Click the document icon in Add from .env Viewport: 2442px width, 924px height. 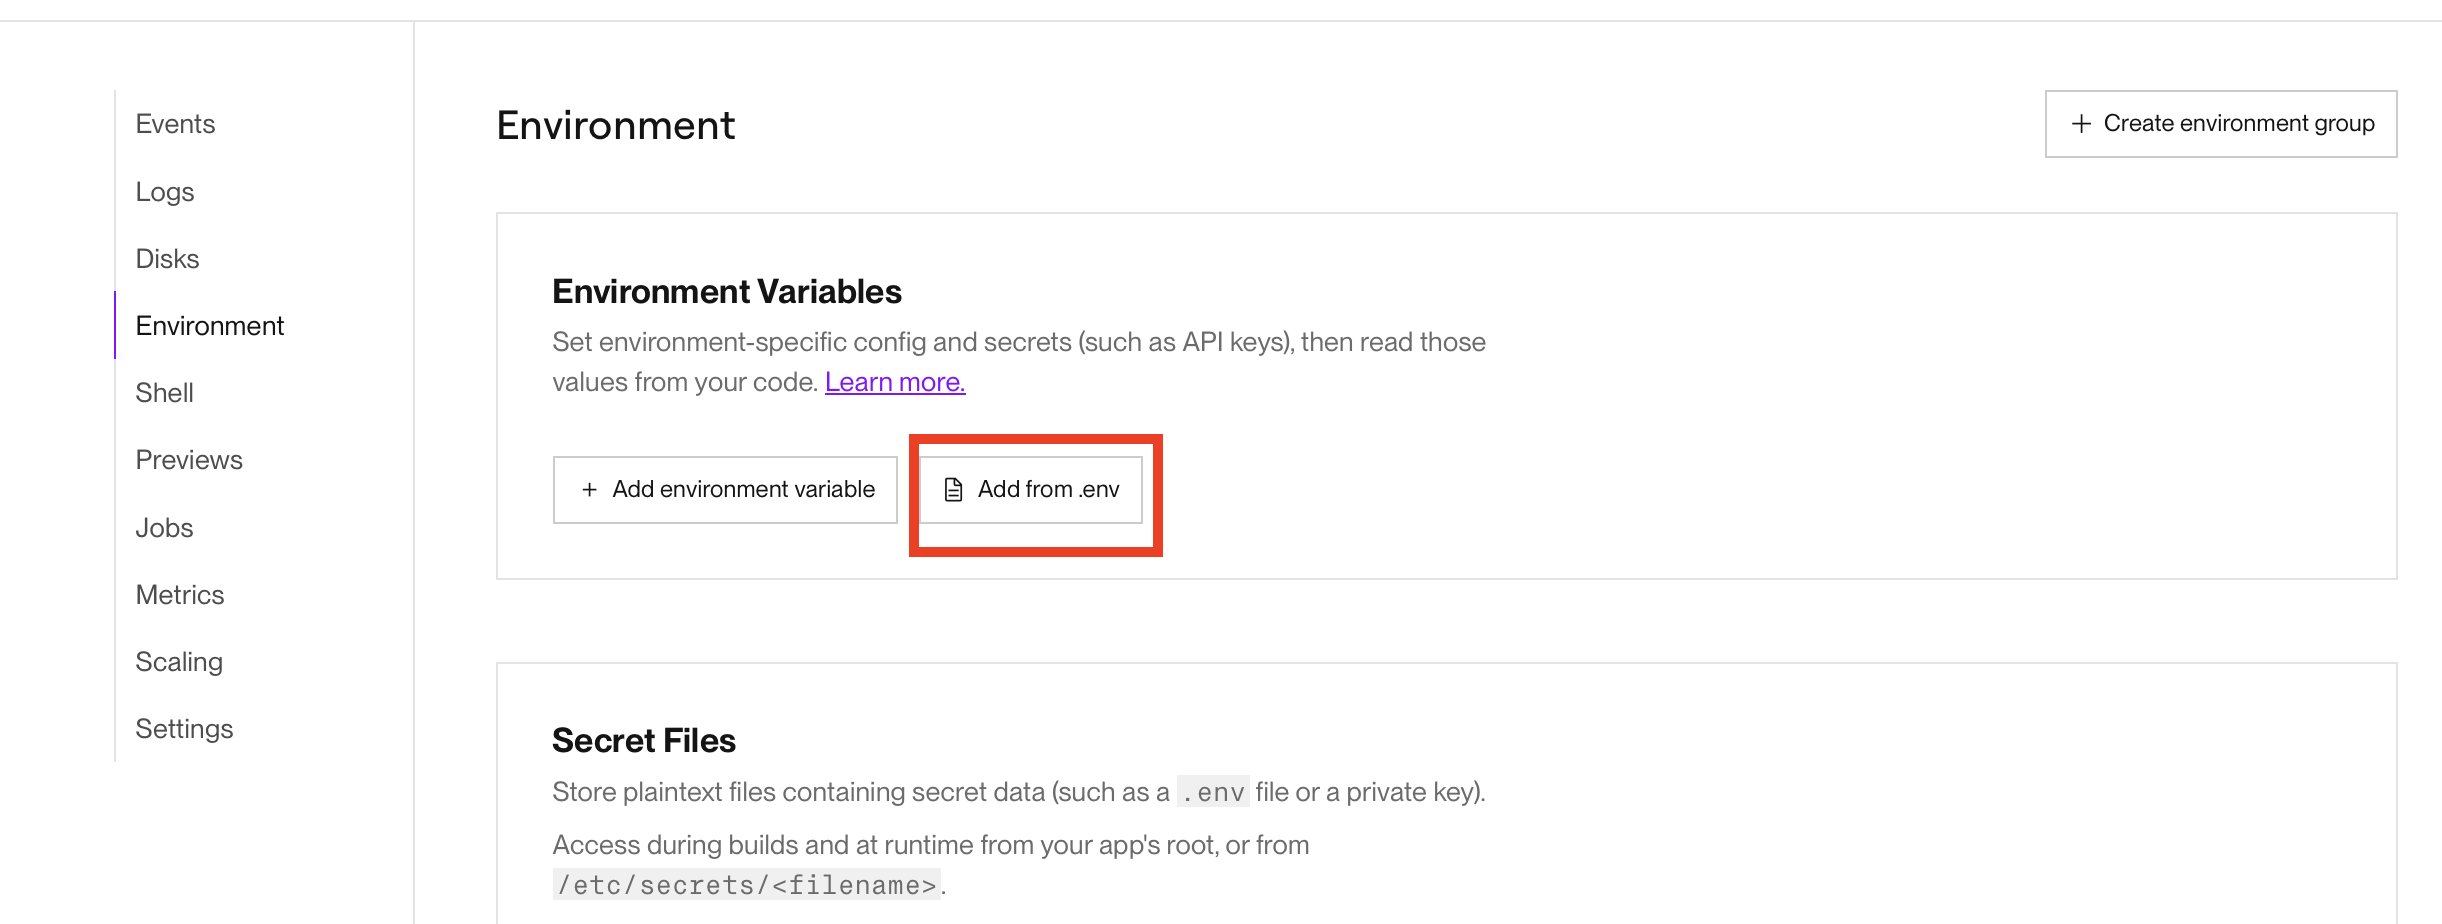click(x=954, y=490)
